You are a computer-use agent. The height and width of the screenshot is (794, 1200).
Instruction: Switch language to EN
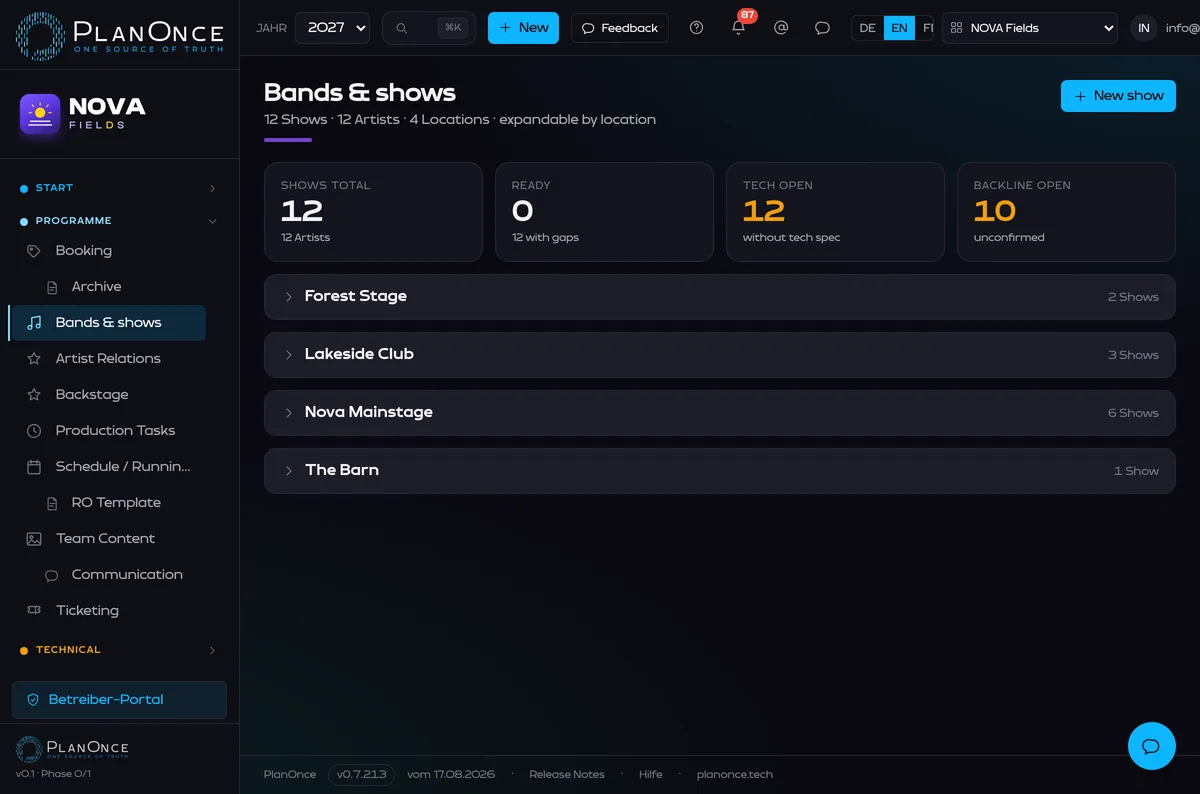[899, 28]
